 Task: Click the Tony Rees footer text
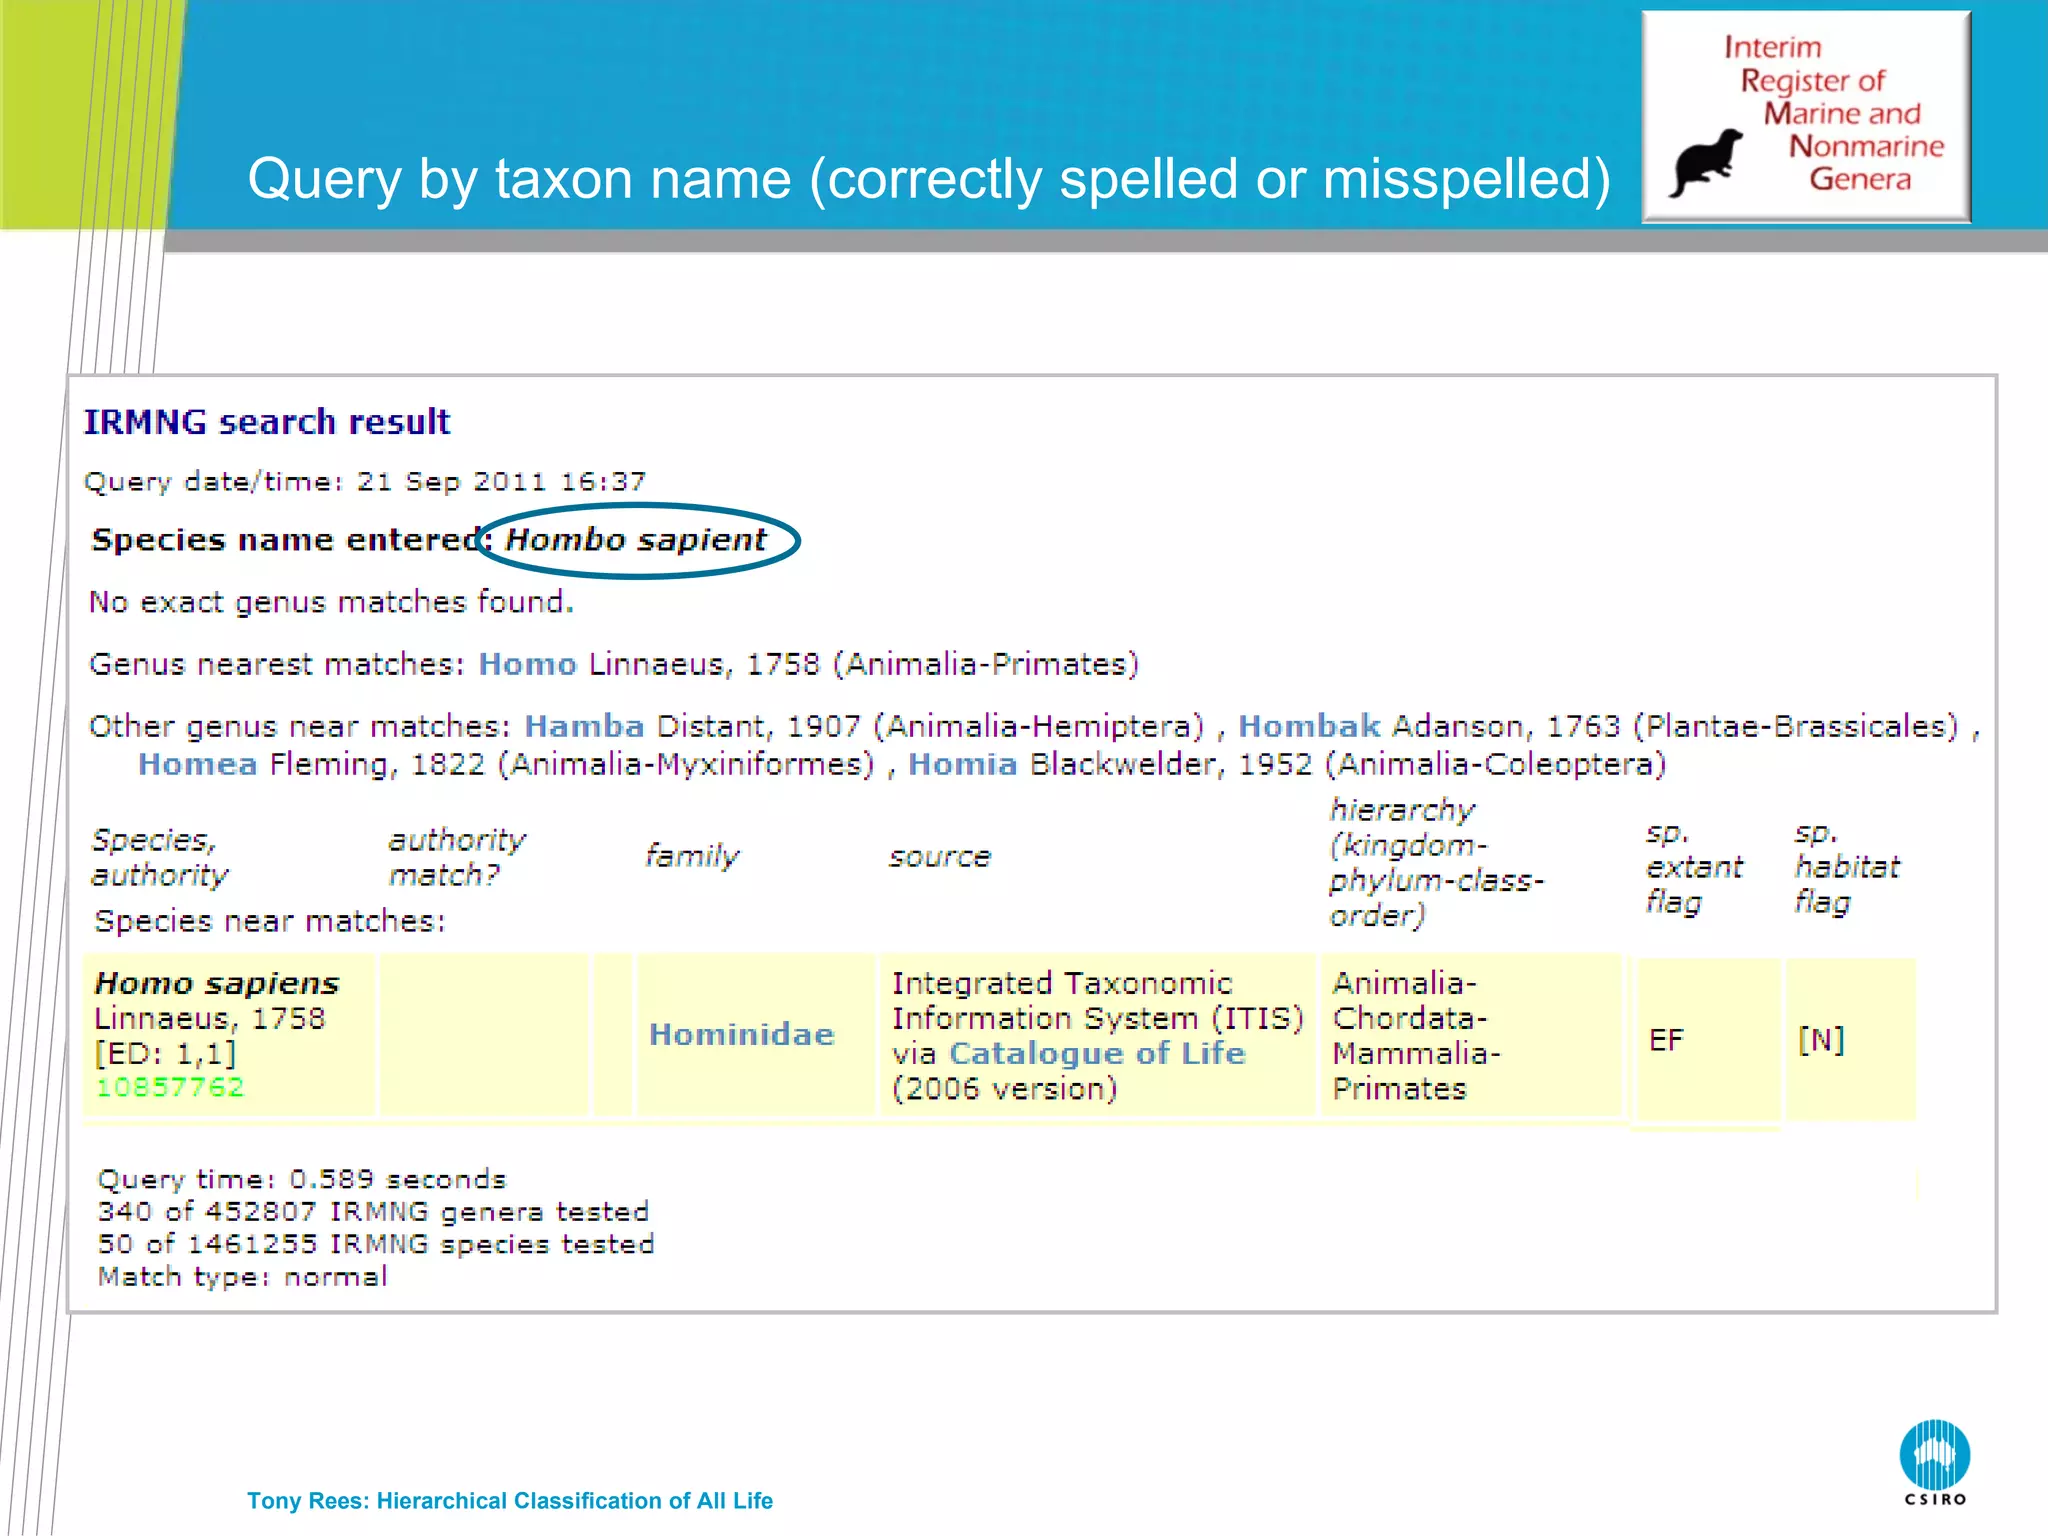pos(510,1501)
